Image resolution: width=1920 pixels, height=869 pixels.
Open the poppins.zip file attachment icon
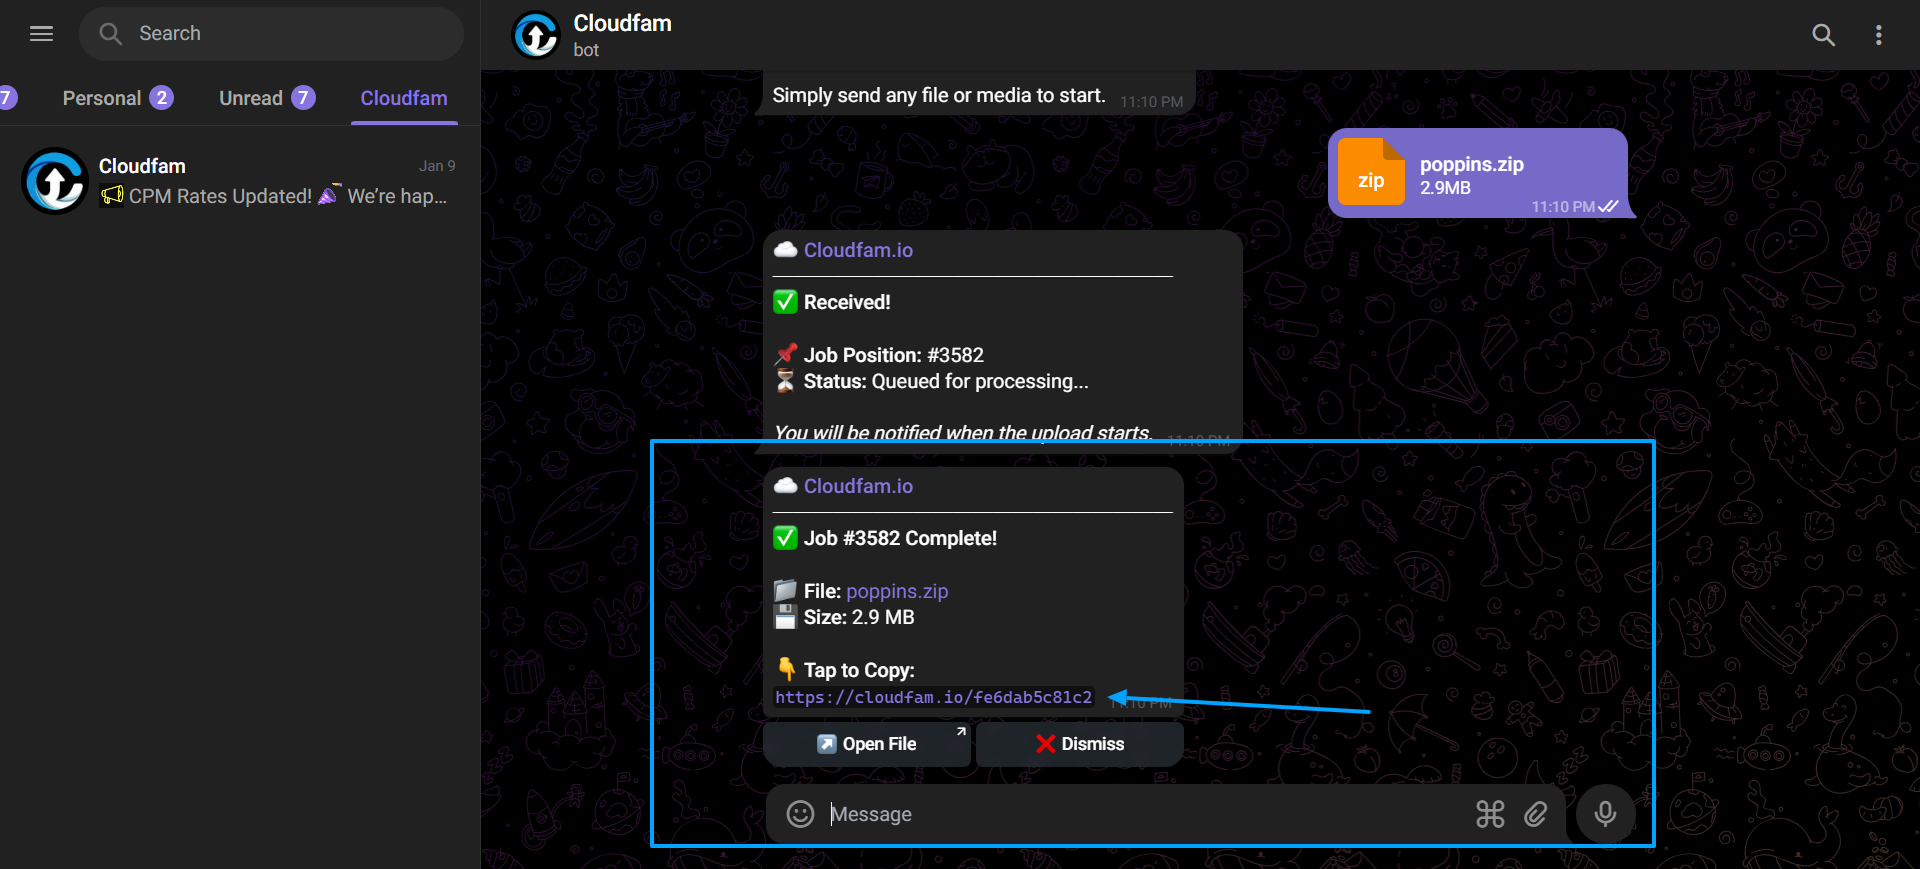pyautogui.click(x=1371, y=172)
